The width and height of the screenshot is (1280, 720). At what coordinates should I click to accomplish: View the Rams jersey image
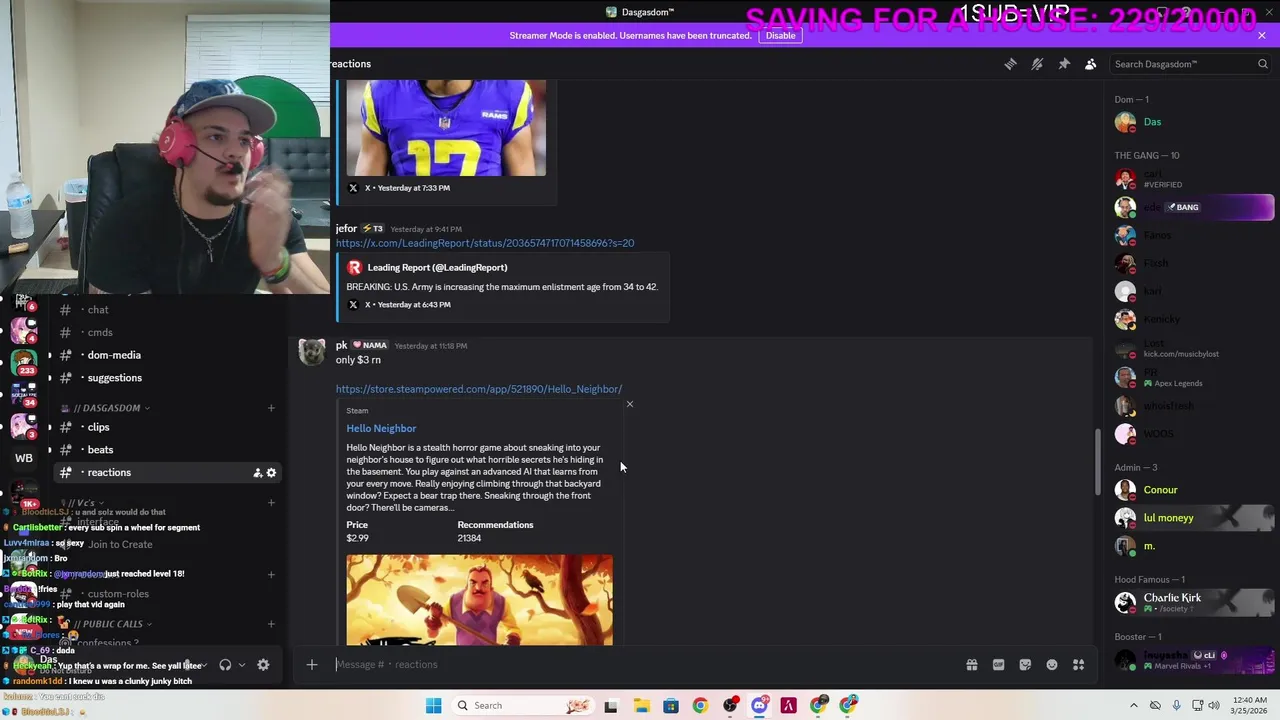tap(446, 128)
